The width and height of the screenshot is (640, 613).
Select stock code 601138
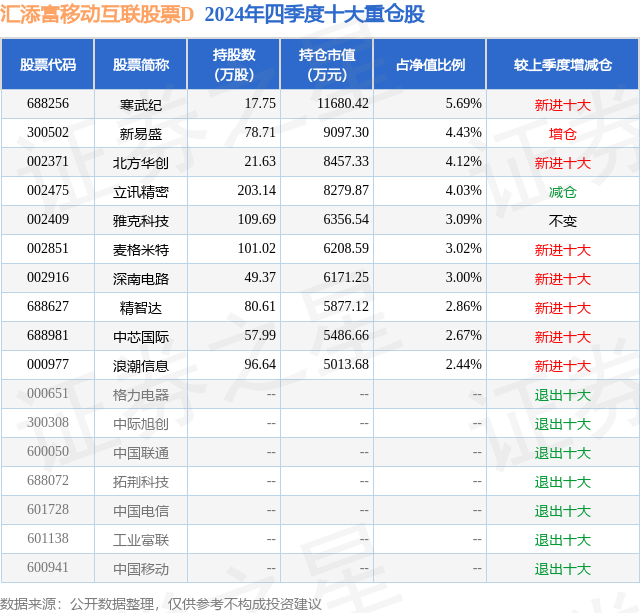[x=48, y=538]
